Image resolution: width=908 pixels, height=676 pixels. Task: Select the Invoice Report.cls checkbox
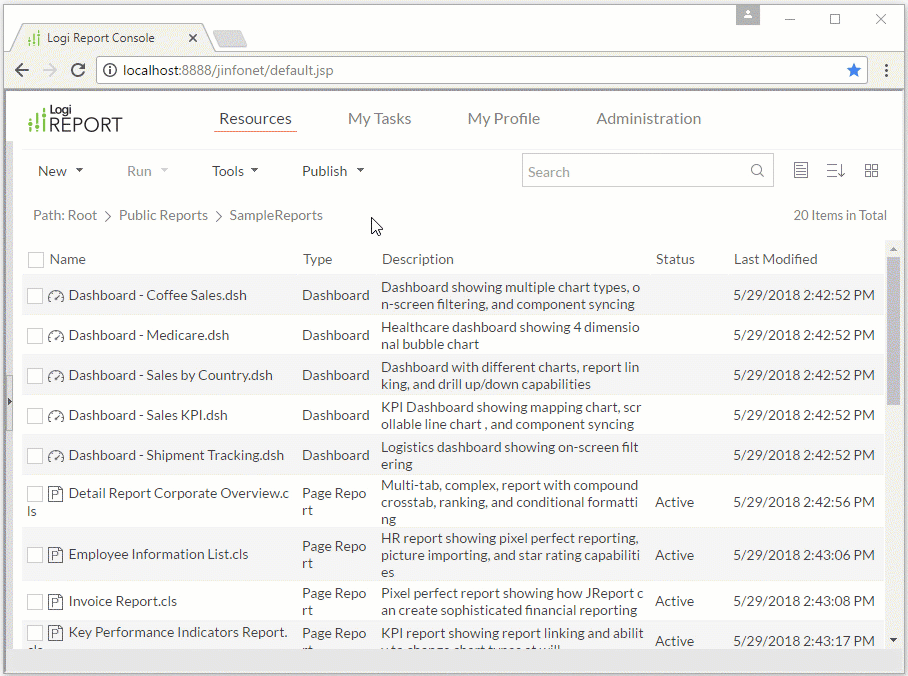[35, 602]
